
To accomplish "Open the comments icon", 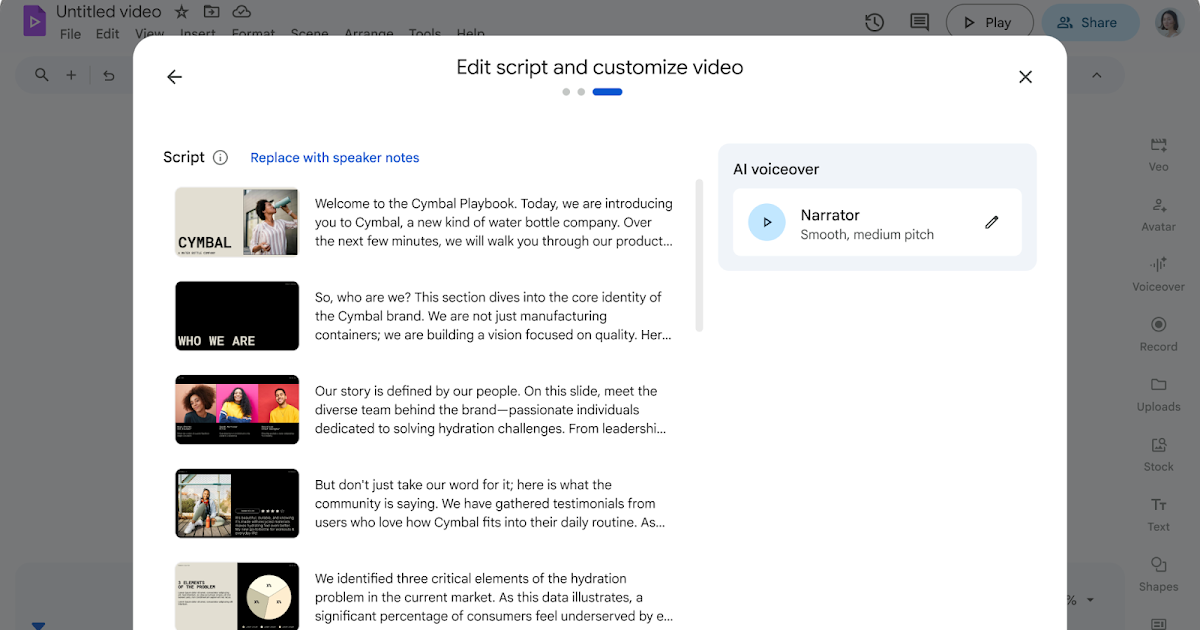I will click(x=919, y=22).
